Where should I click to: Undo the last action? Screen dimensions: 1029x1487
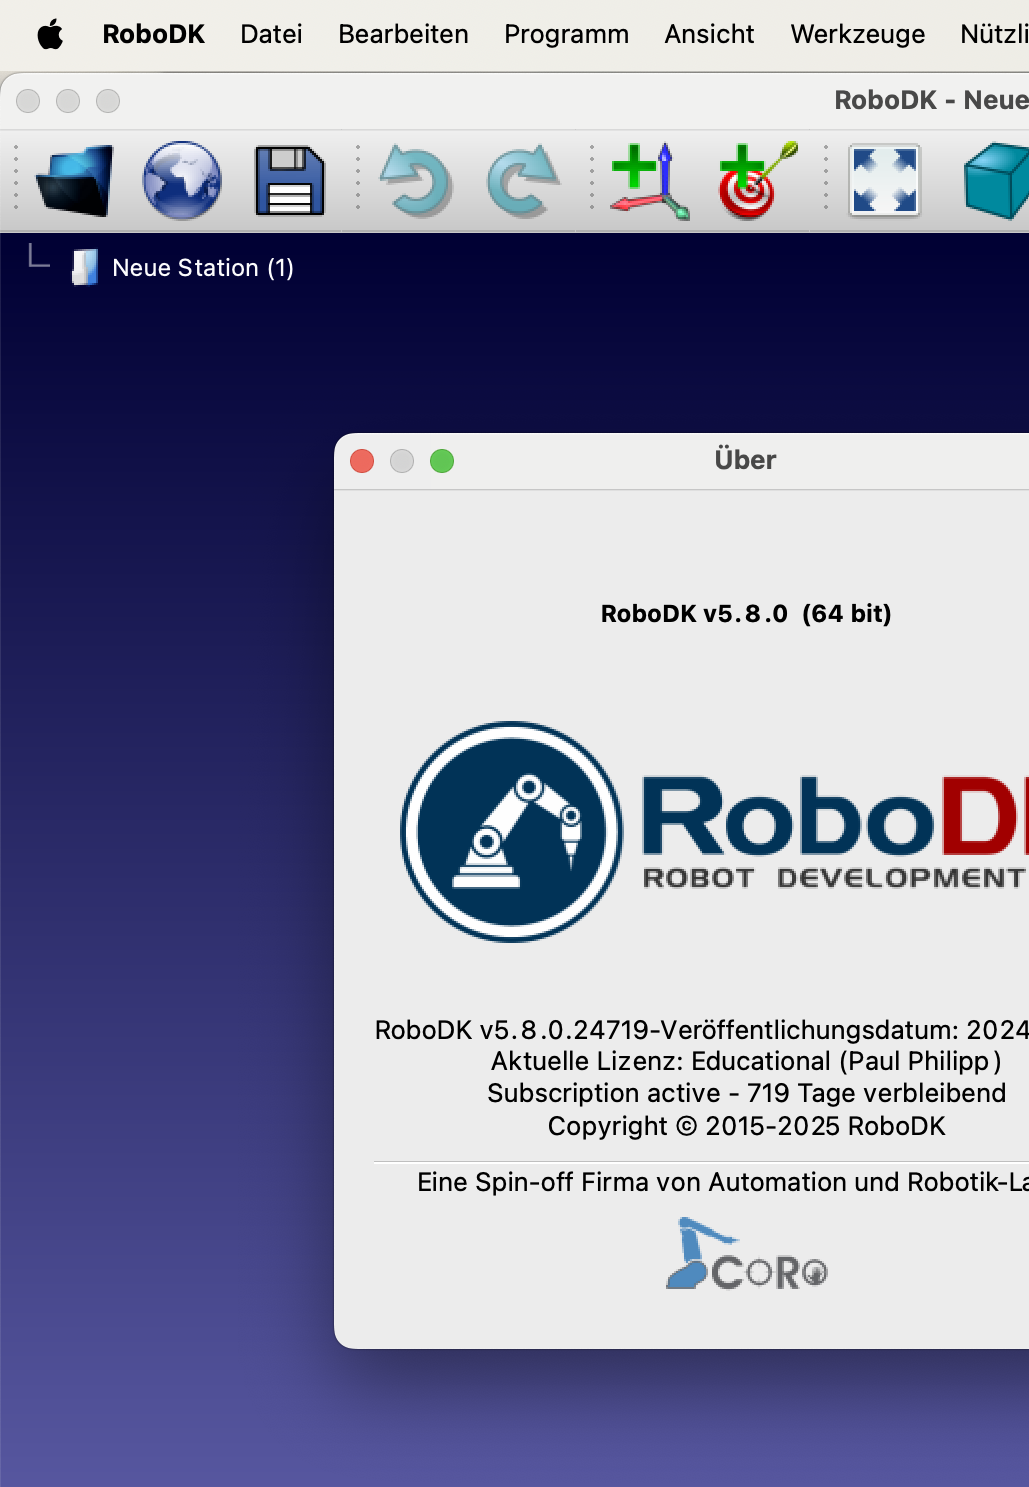click(416, 181)
